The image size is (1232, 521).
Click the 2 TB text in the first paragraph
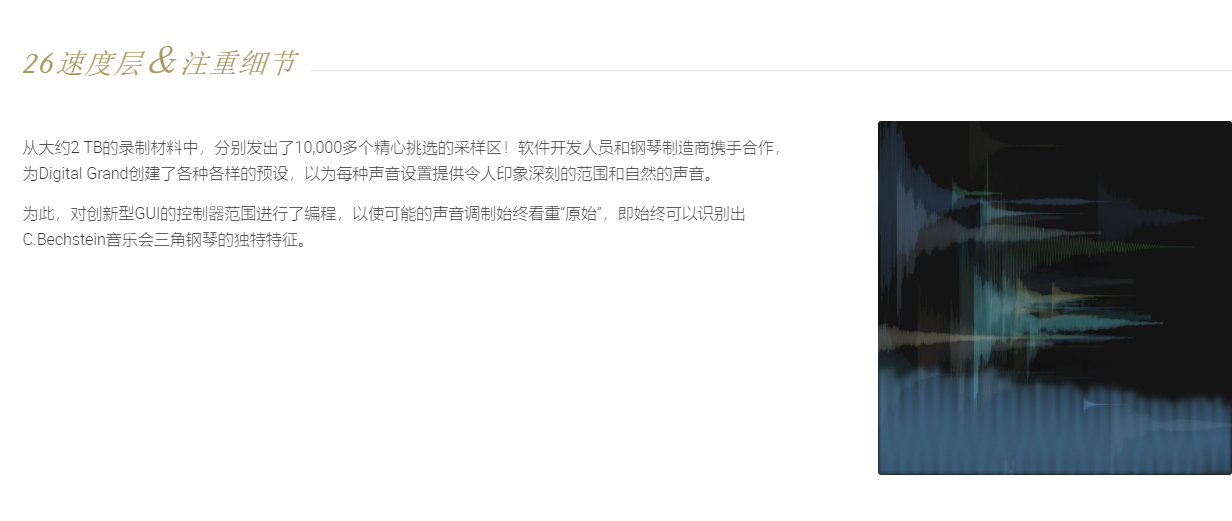point(87,148)
